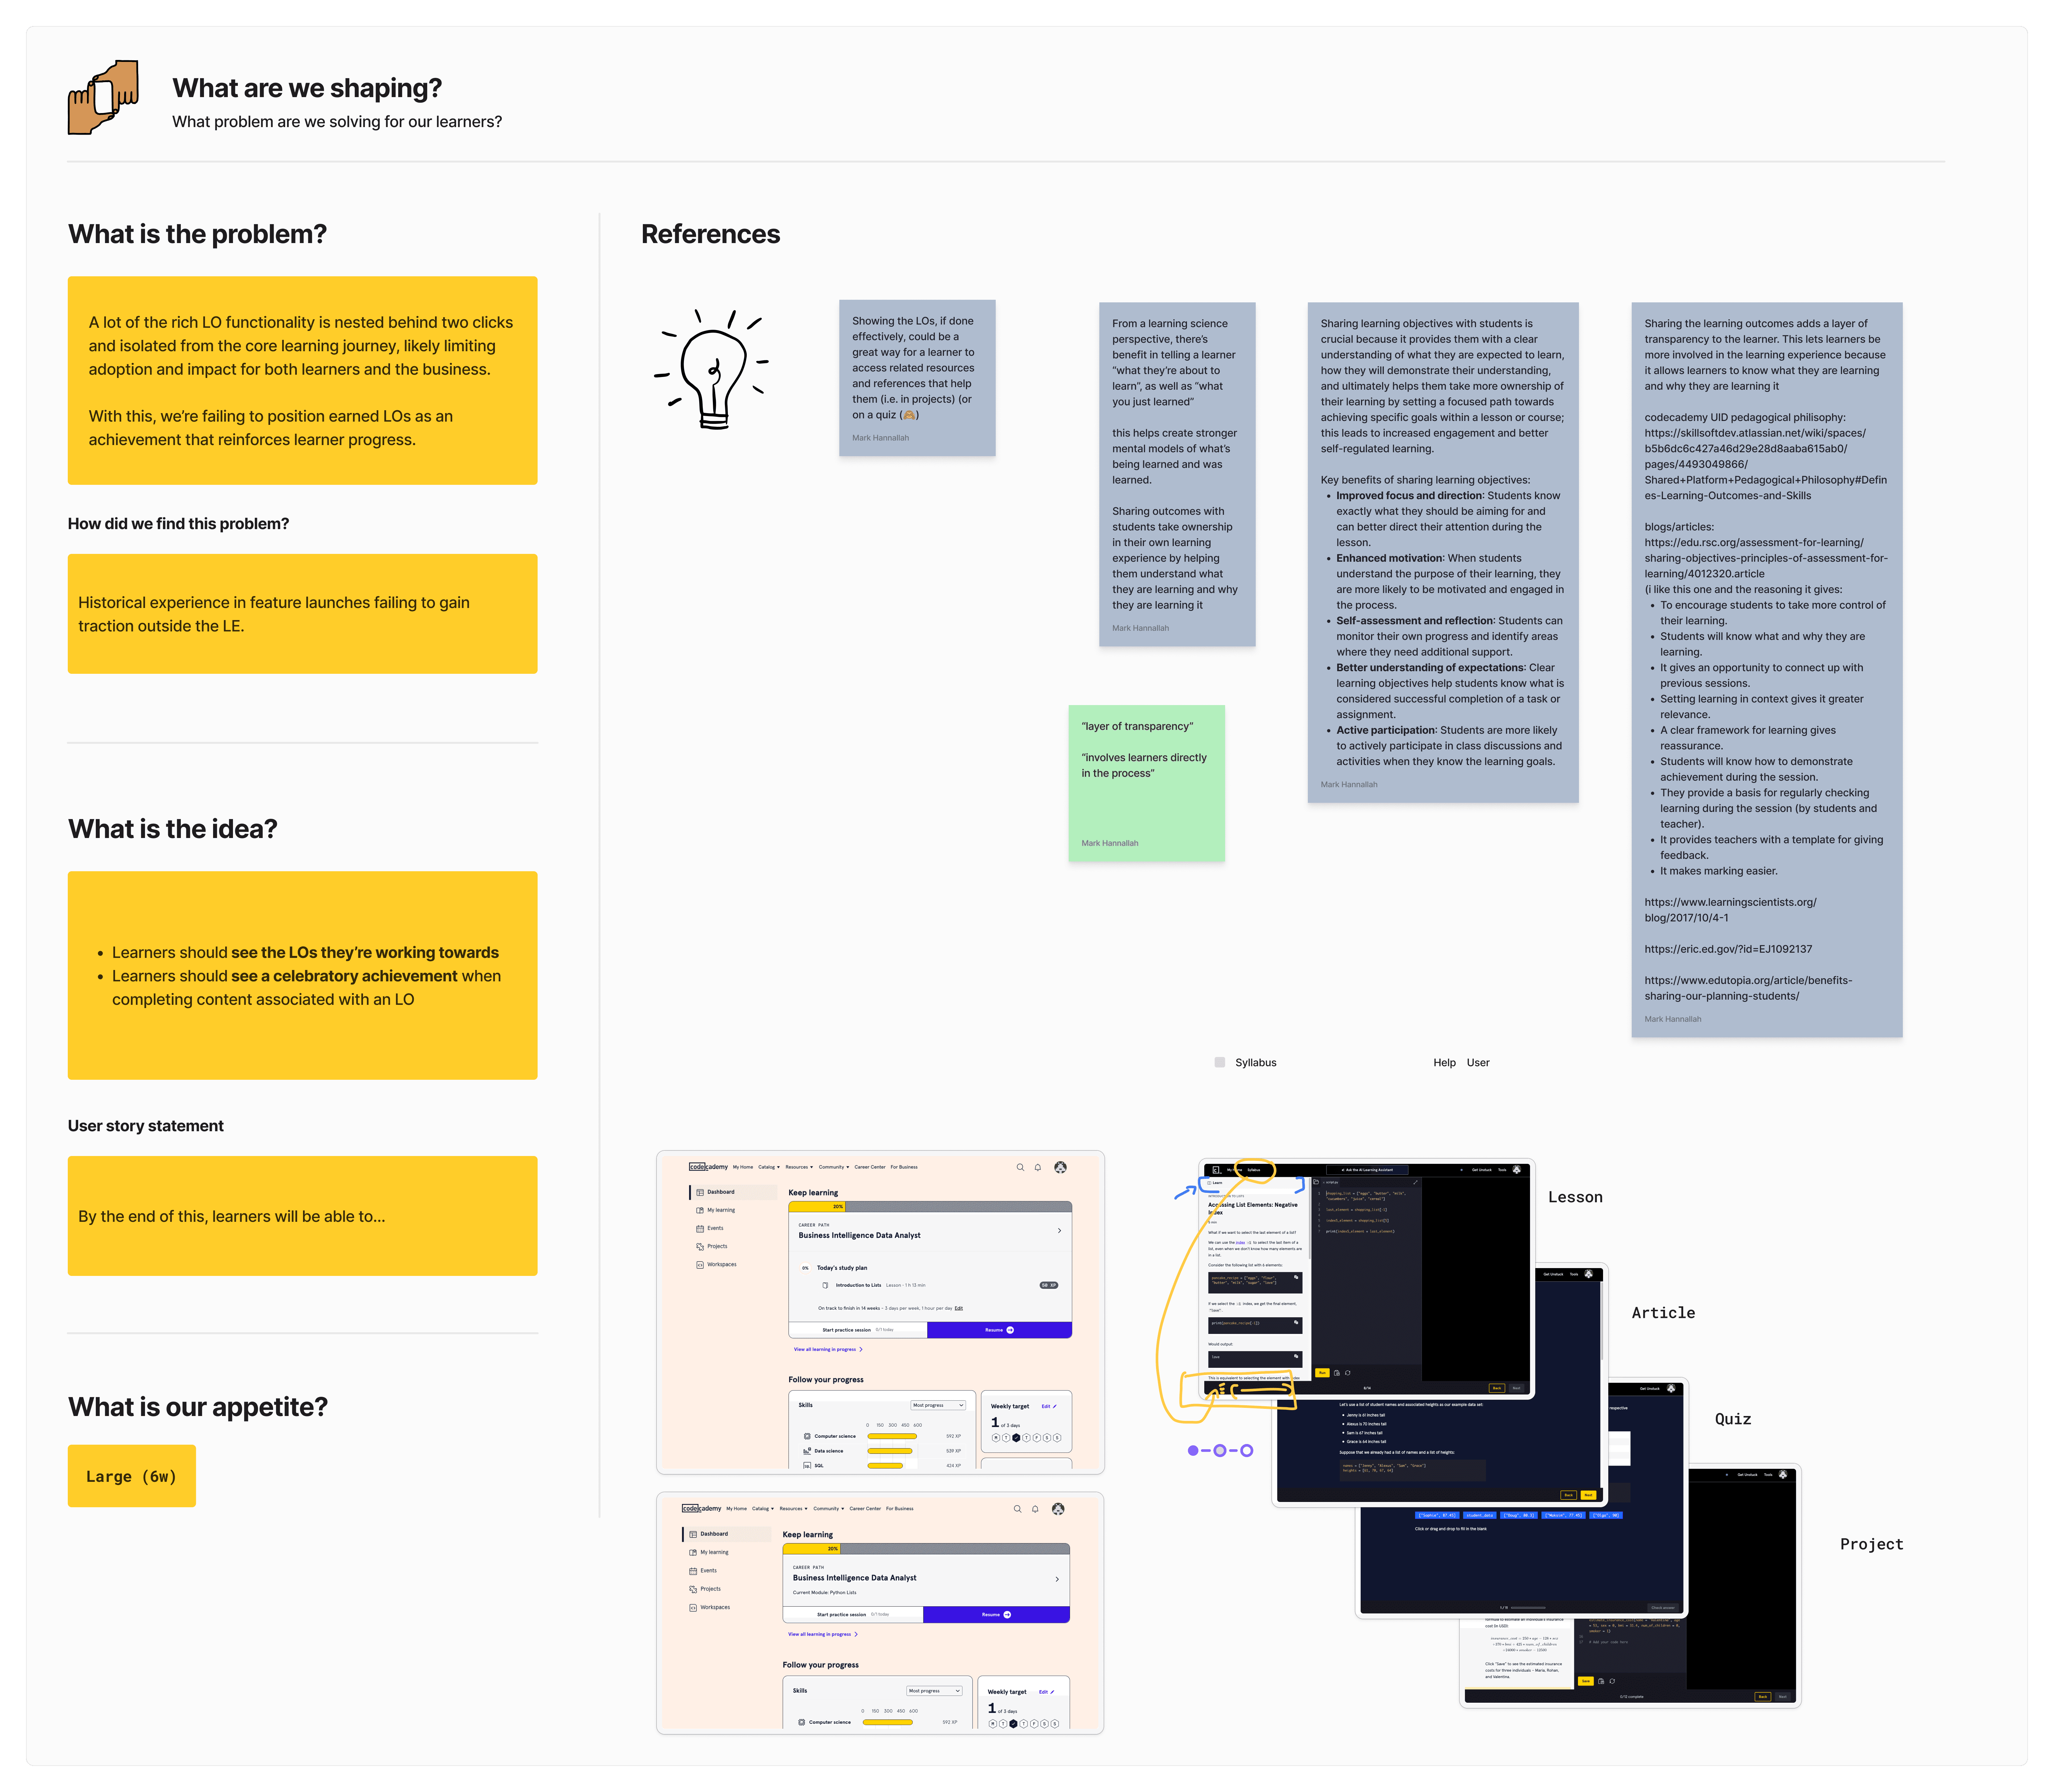
Task: Click the user avatar in the Article mockup header
Action: pyautogui.click(x=1589, y=1274)
